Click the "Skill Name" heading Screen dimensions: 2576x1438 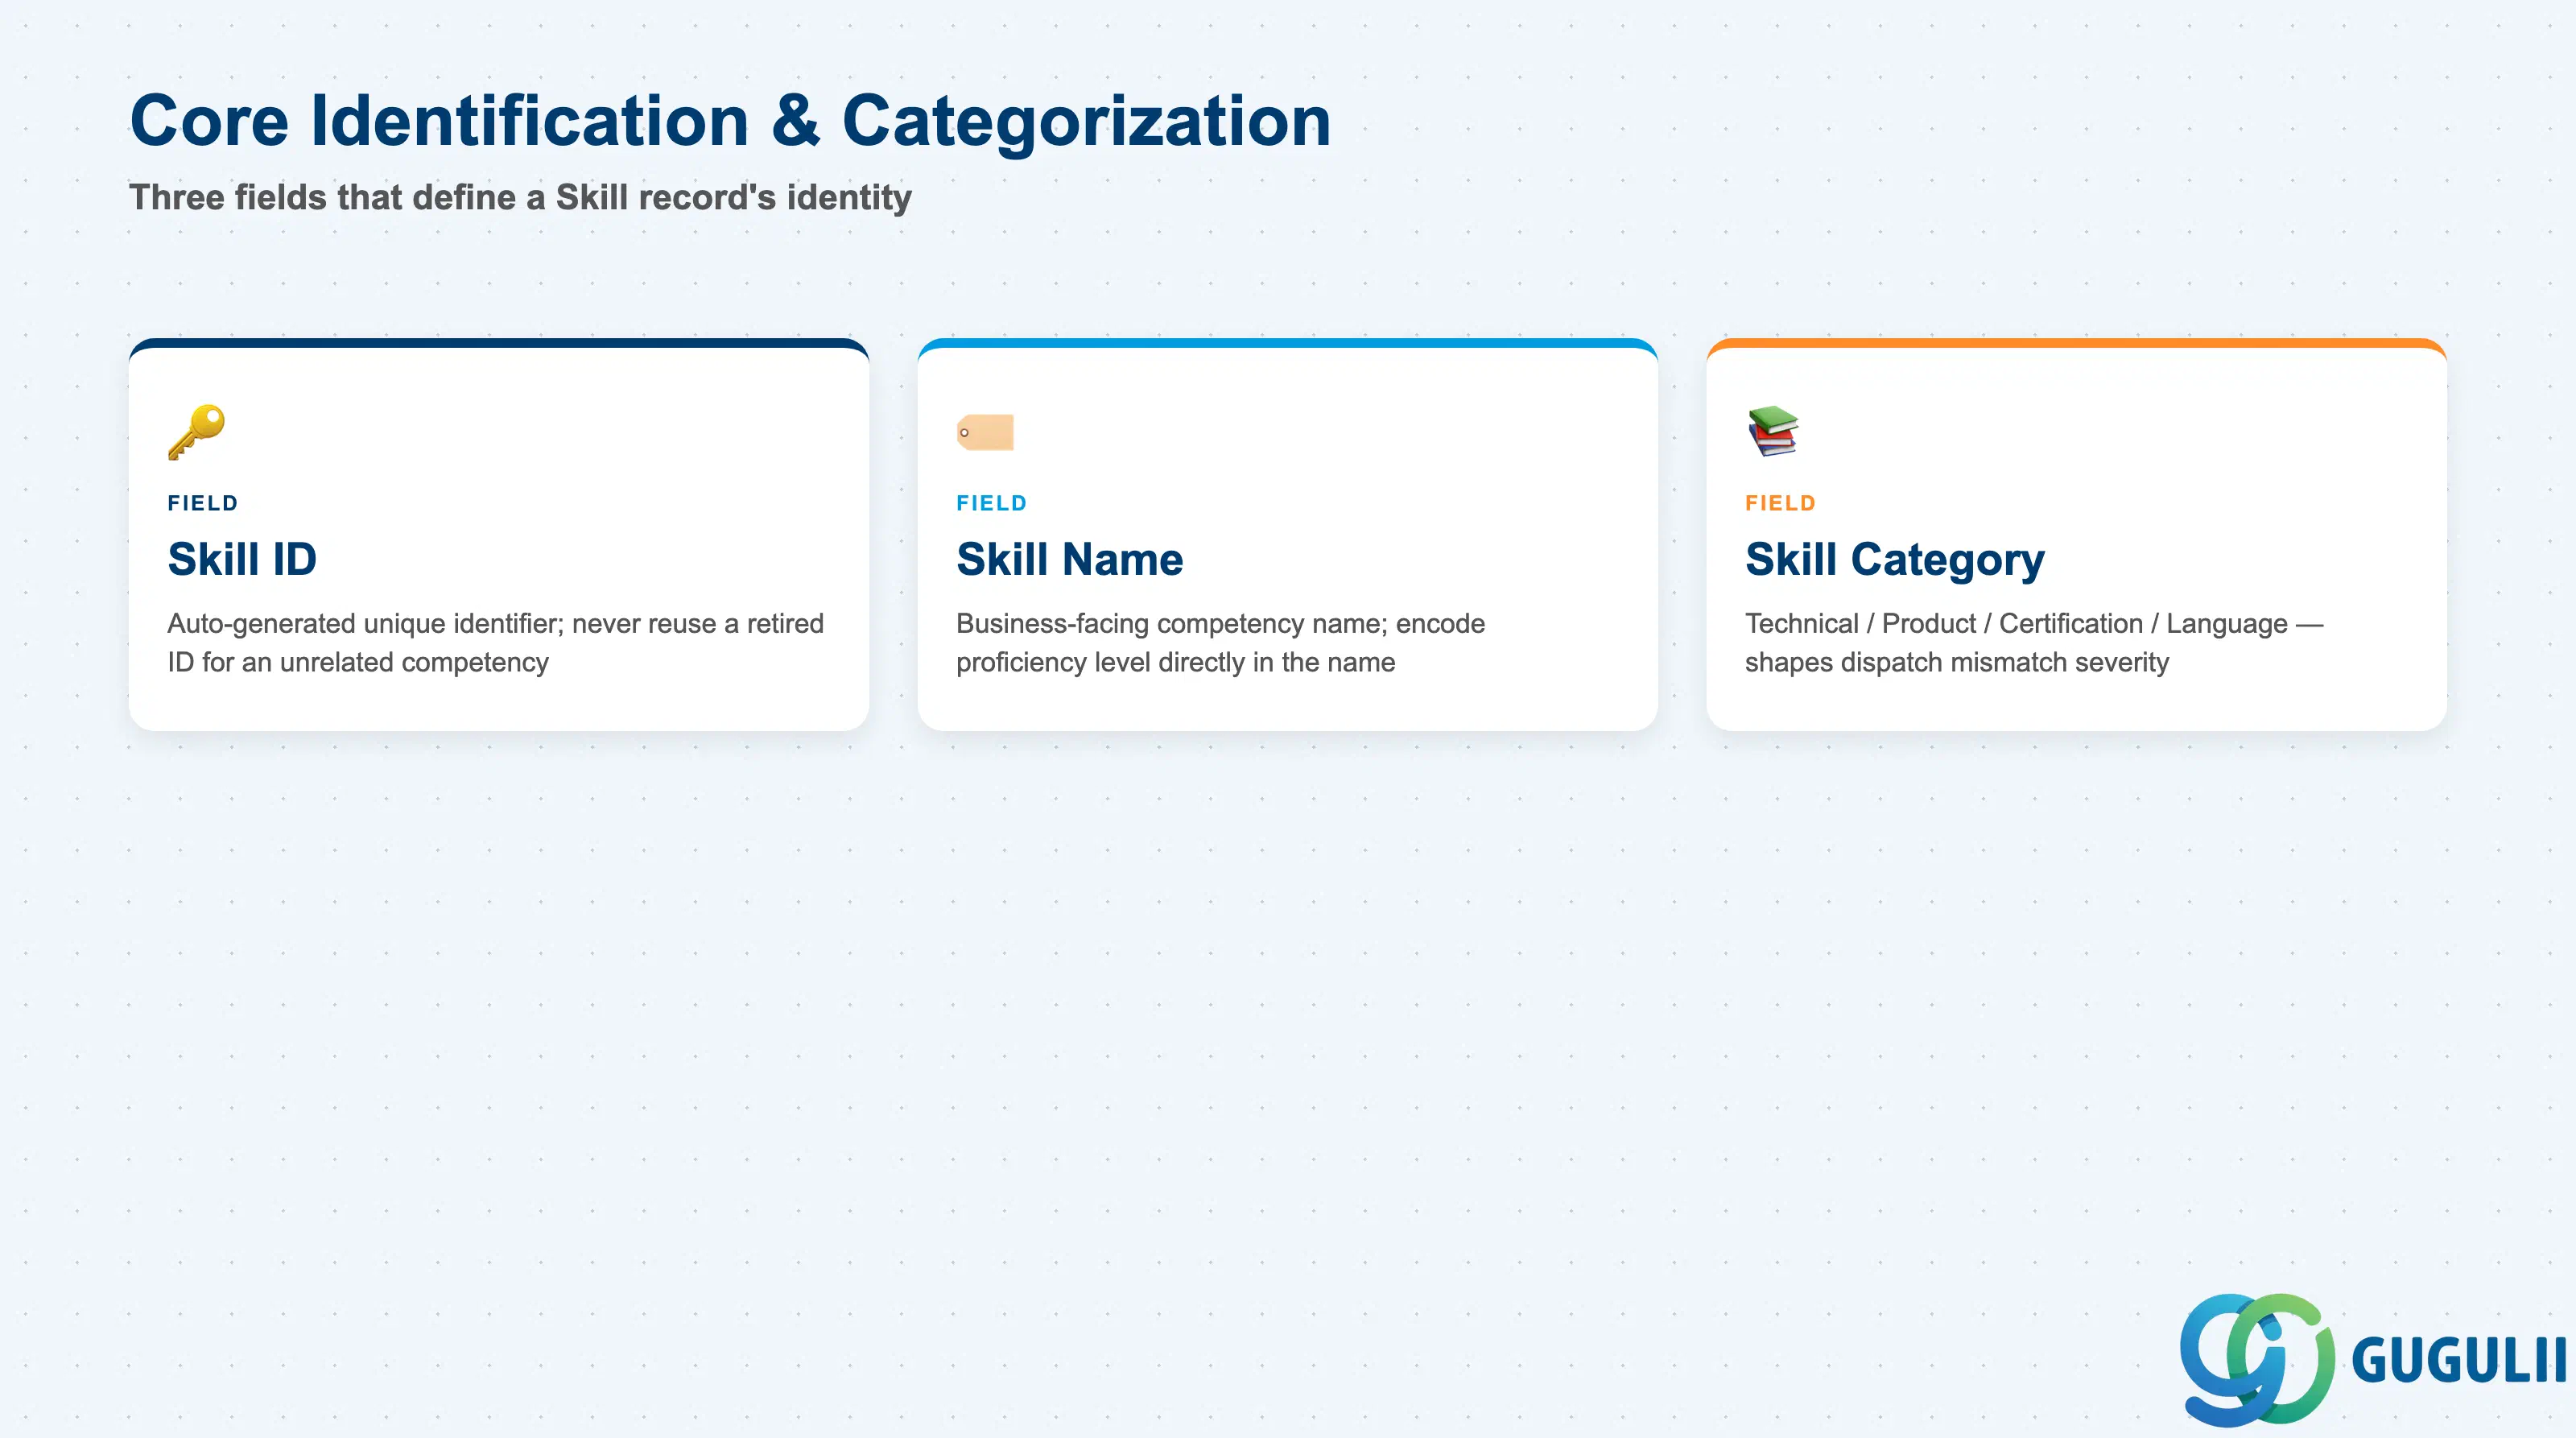[1069, 558]
